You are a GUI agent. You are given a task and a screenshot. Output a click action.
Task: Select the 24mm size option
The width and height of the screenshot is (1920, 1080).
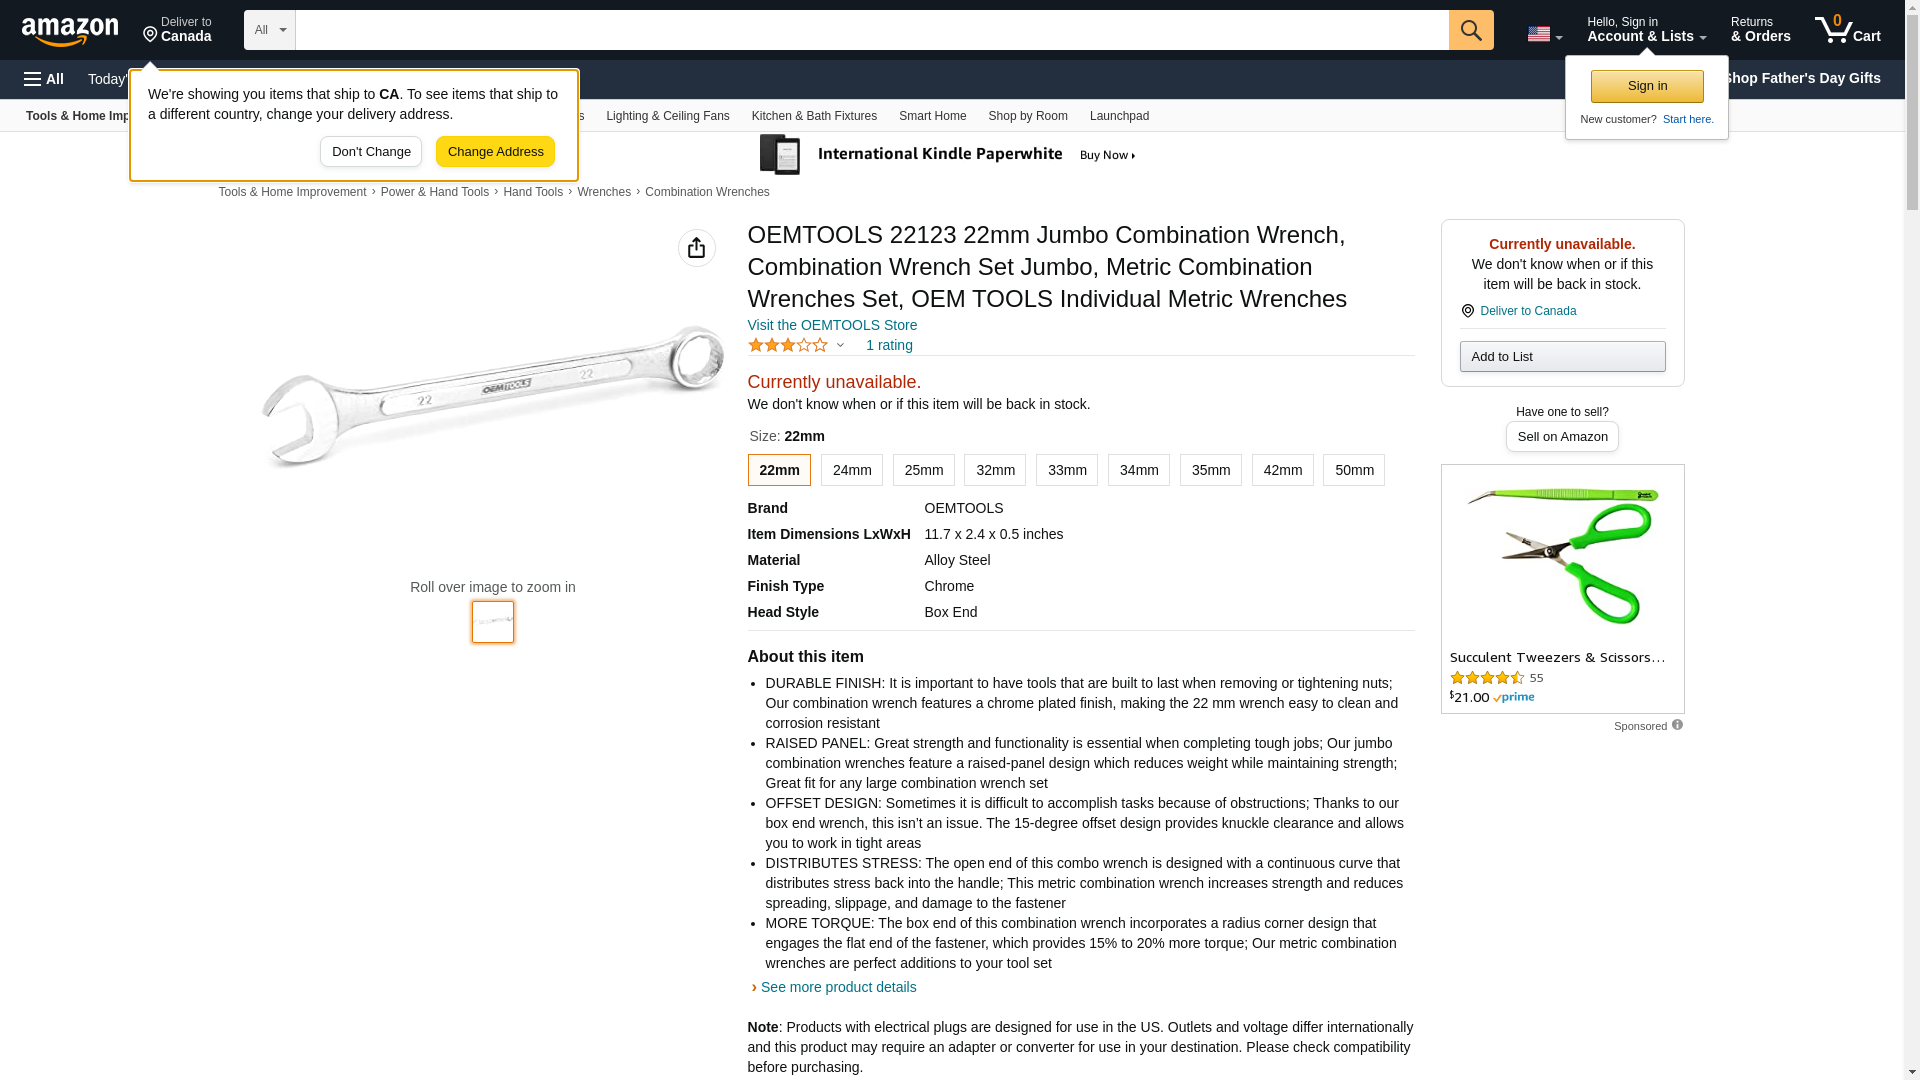pos(851,470)
